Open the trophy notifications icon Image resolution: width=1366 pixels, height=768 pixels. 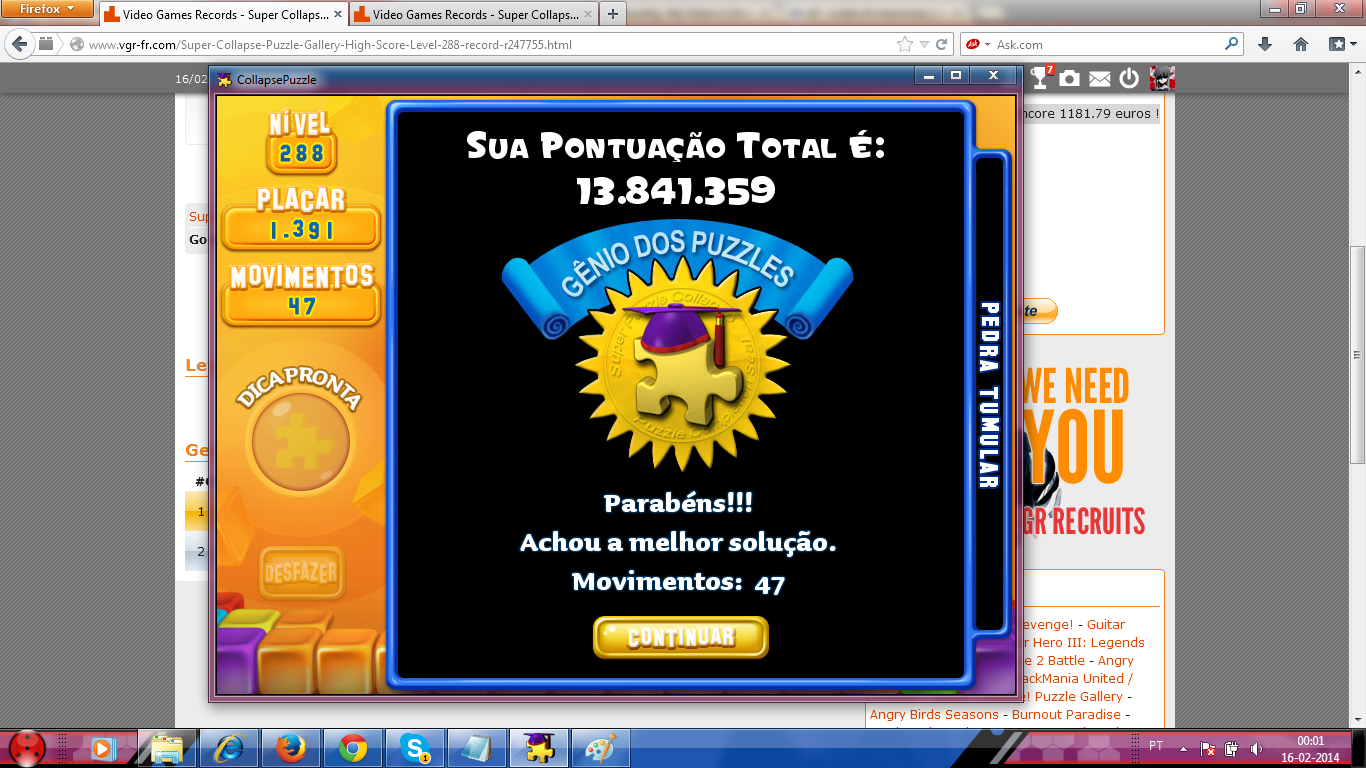point(1040,78)
